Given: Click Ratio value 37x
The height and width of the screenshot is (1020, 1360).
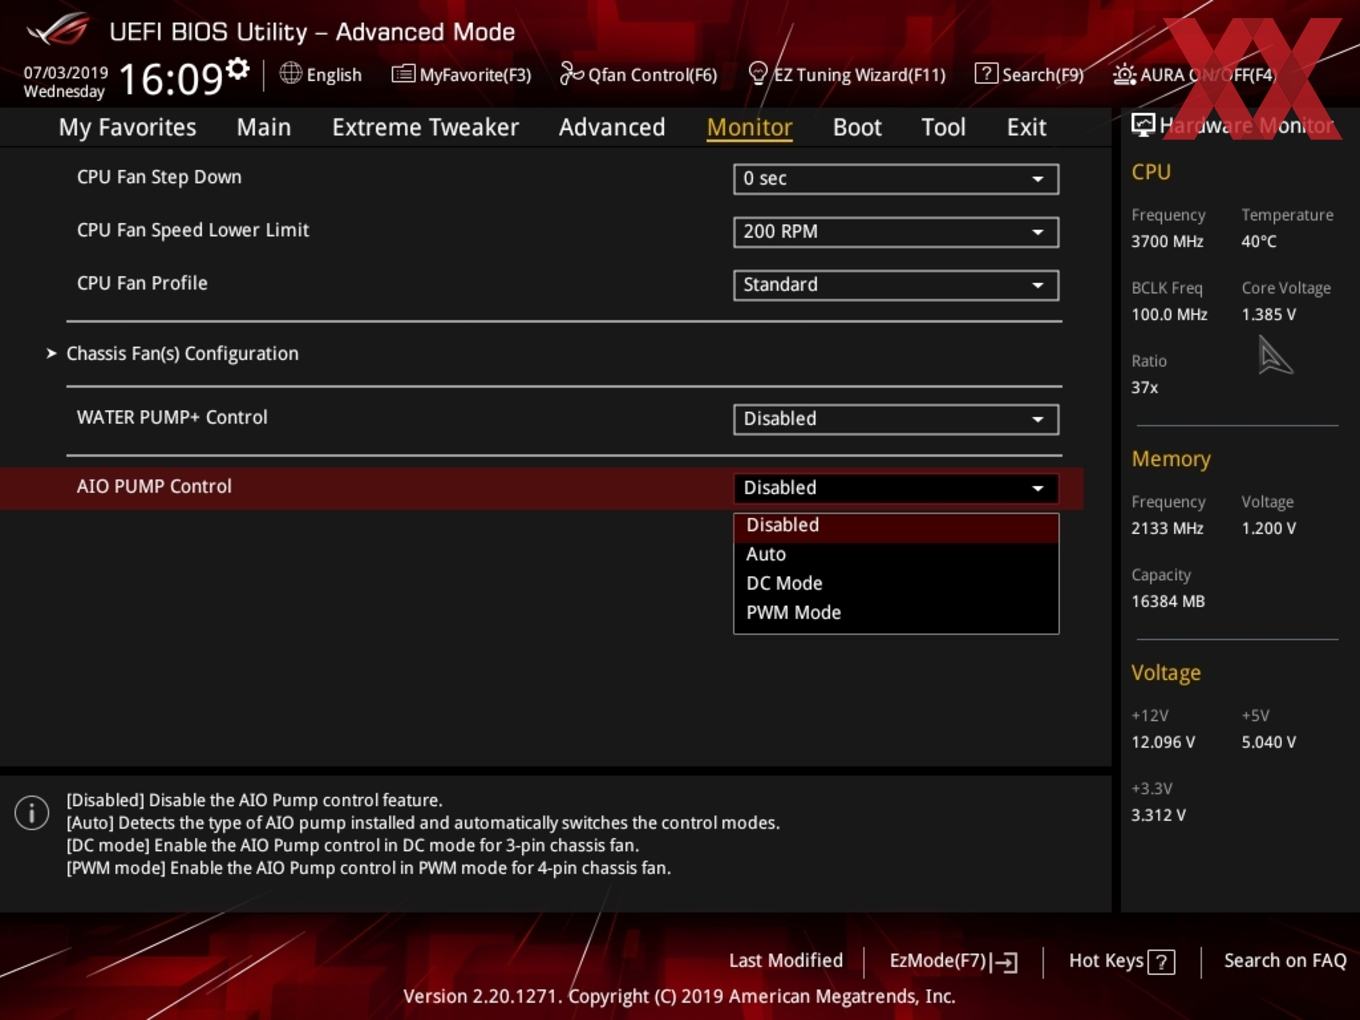Looking at the screenshot, I should (1145, 388).
